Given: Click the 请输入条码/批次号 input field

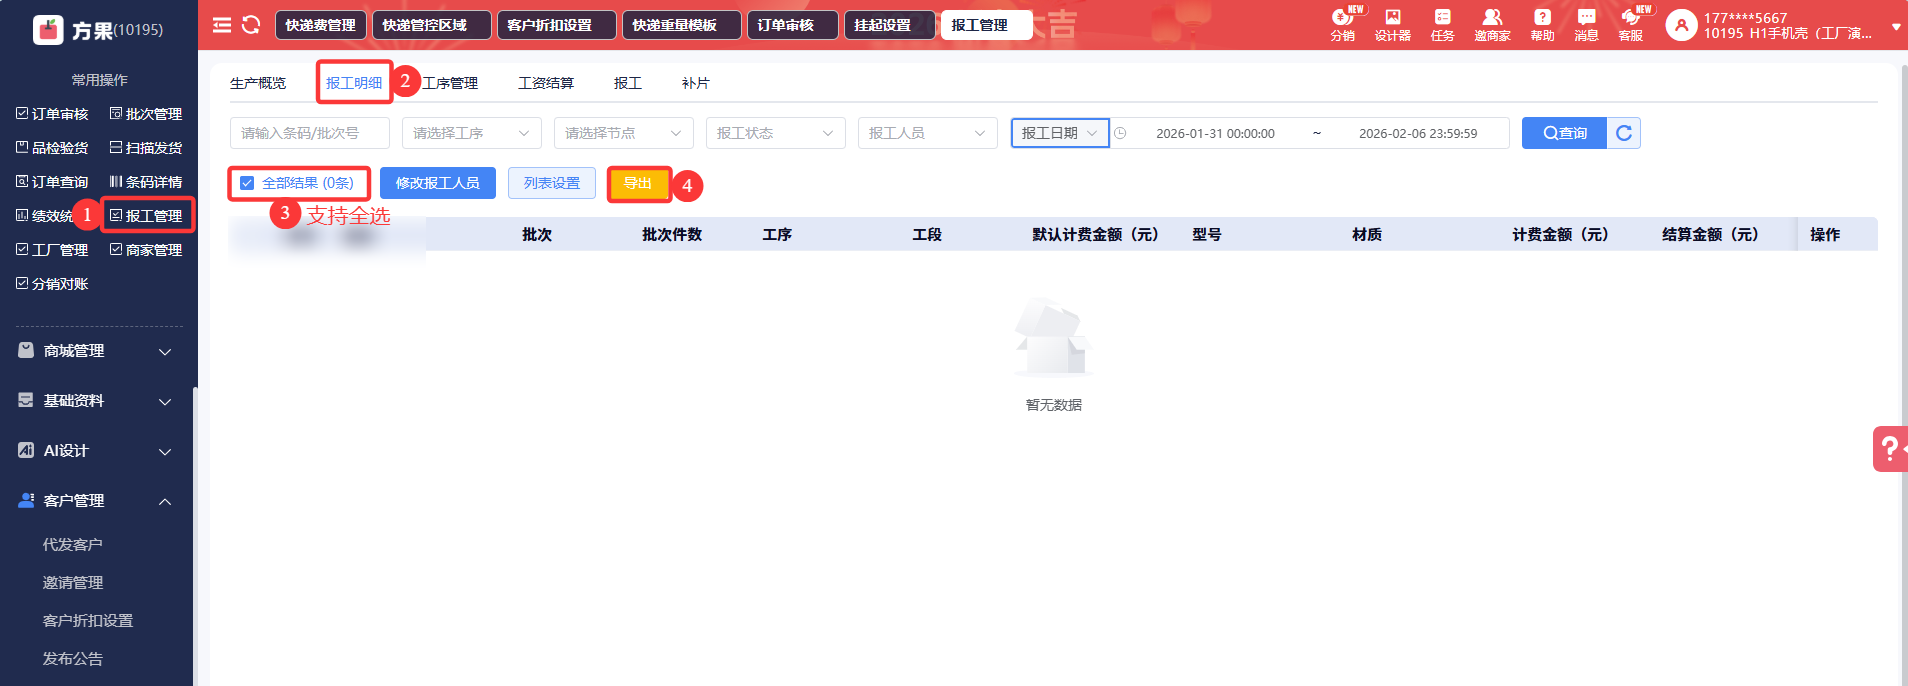Looking at the screenshot, I should tap(310, 133).
